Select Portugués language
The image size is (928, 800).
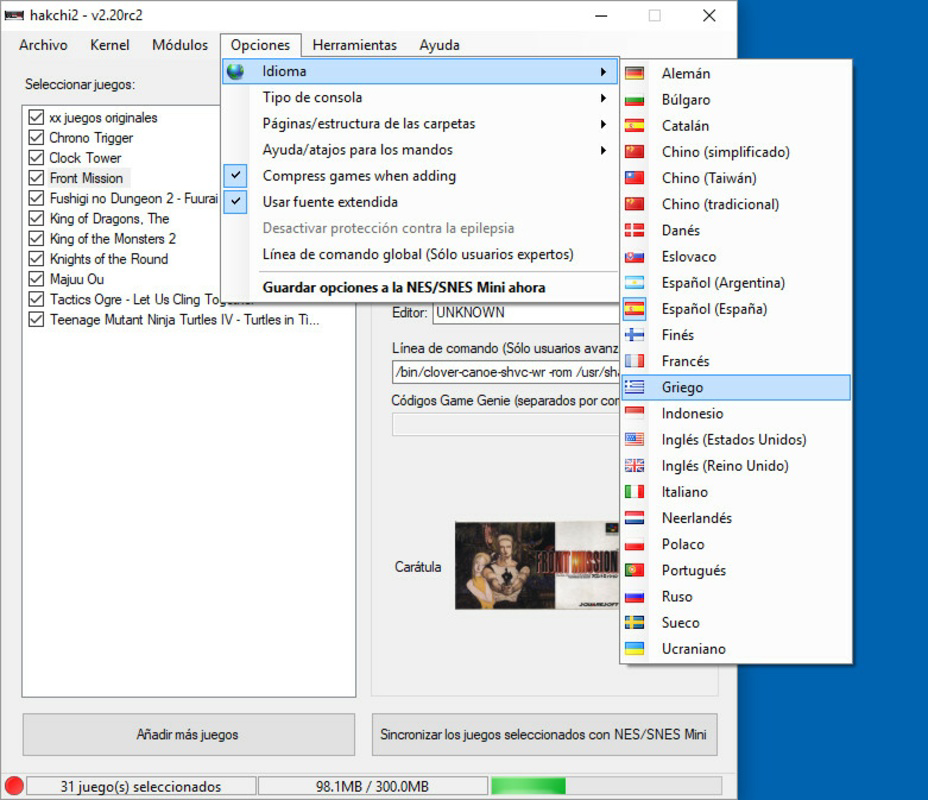pyautogui.click(x=736, y=570)
